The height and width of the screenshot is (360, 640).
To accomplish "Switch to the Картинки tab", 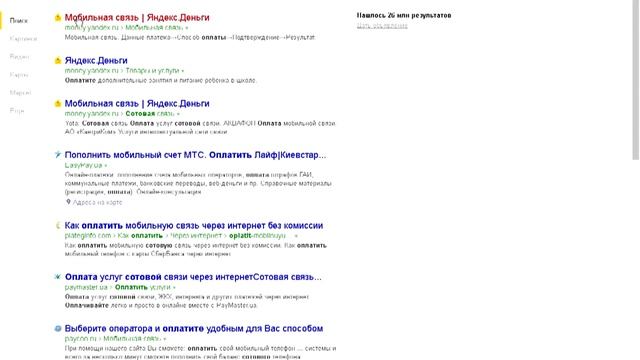I will click(x=23, y=39).
